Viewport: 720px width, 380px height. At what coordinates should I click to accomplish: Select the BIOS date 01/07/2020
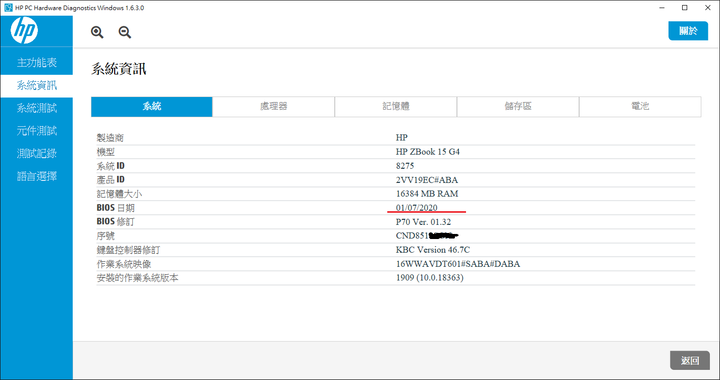tap(416, 208)
